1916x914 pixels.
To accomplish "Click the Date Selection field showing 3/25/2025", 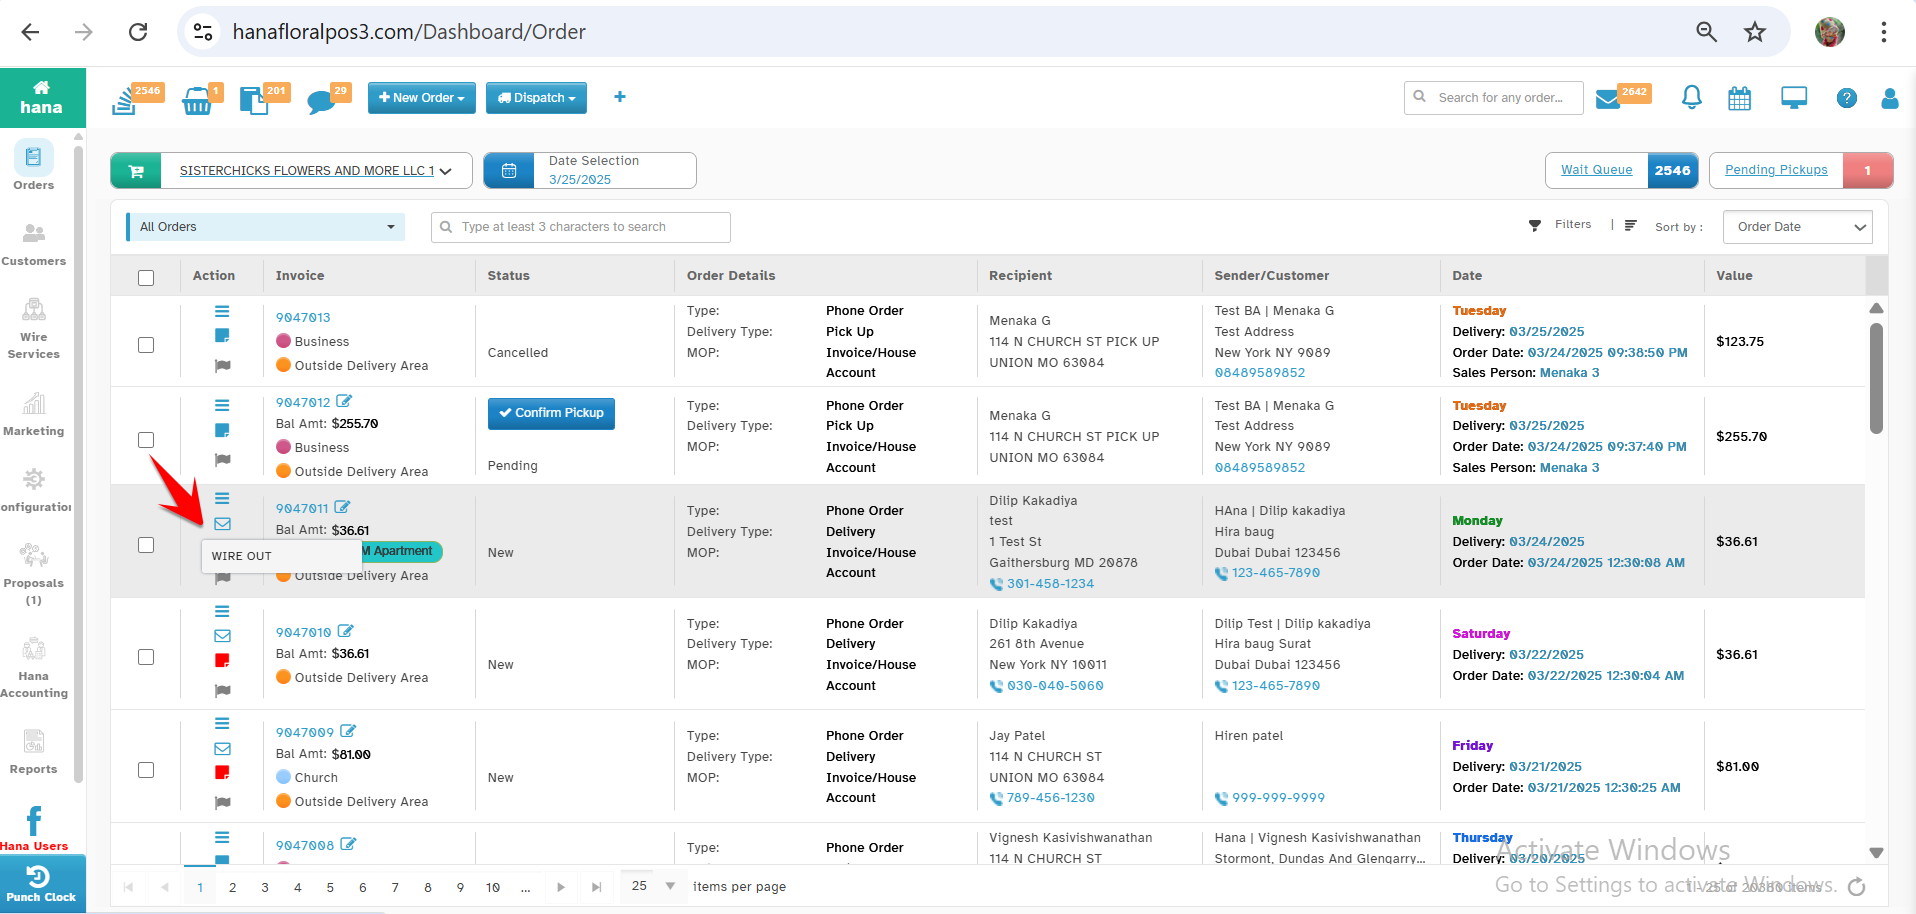I will (590, 170).
